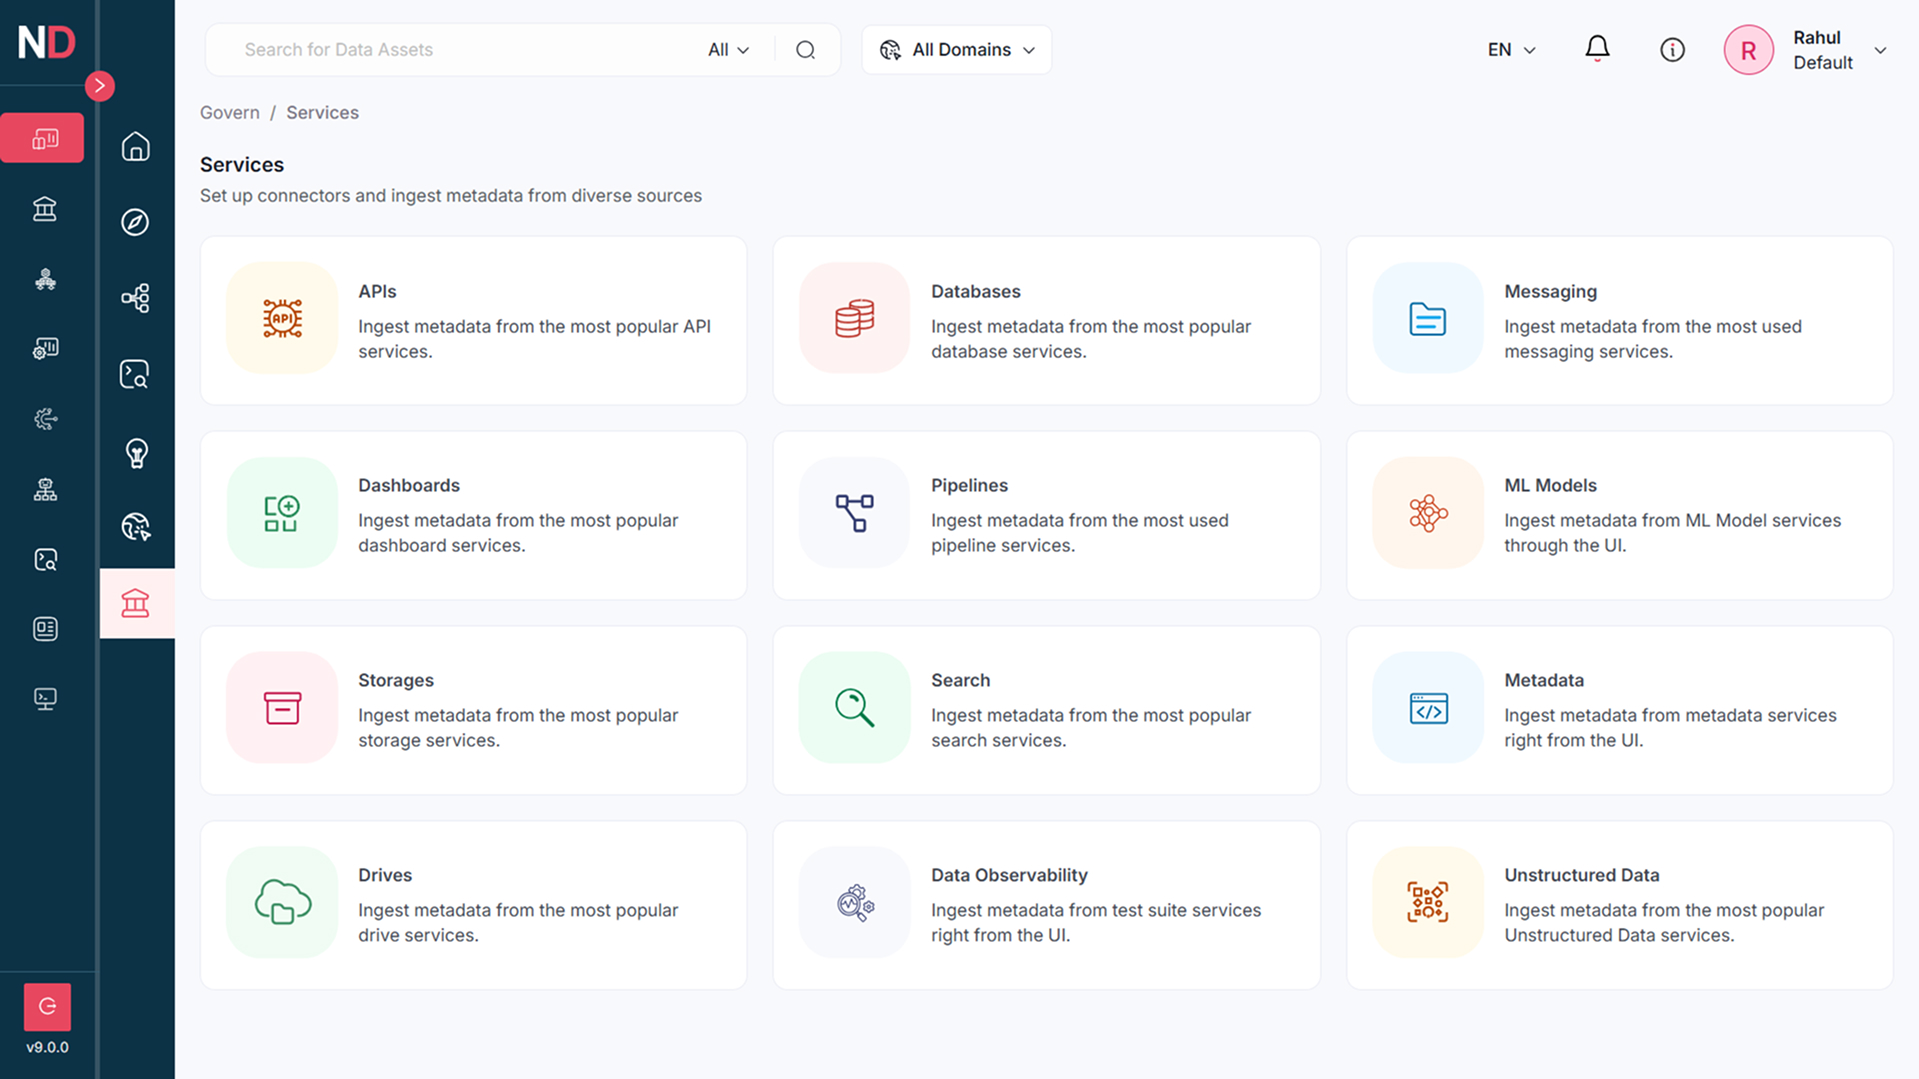Open the Unstructured Data card icon
The height and width of the screenshot is (1079, 1919).
1427,903
